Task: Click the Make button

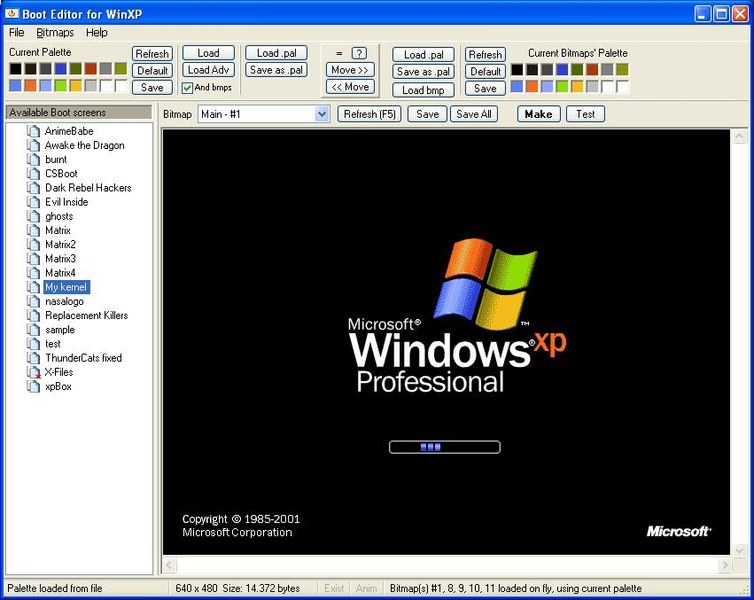Action: tap(538, 114)
